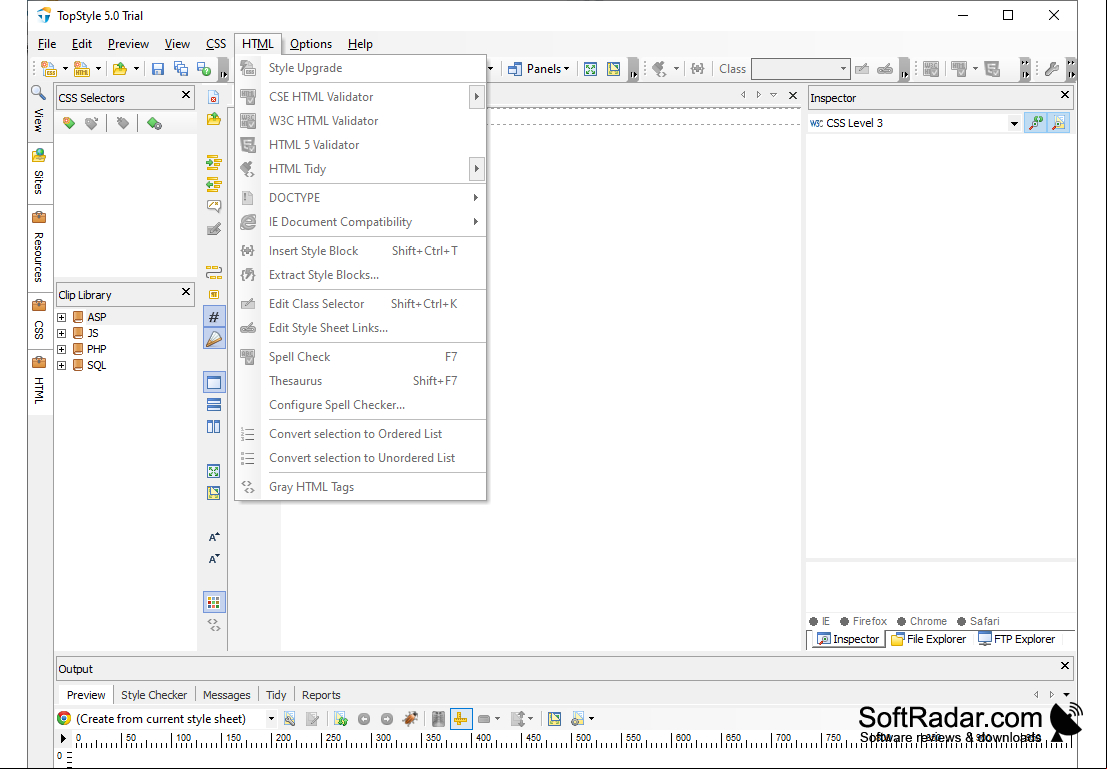Click the full screen icon beside Panels
Image resolution: width=1107 pixels, height=769 pixels.
coord(591,68)
